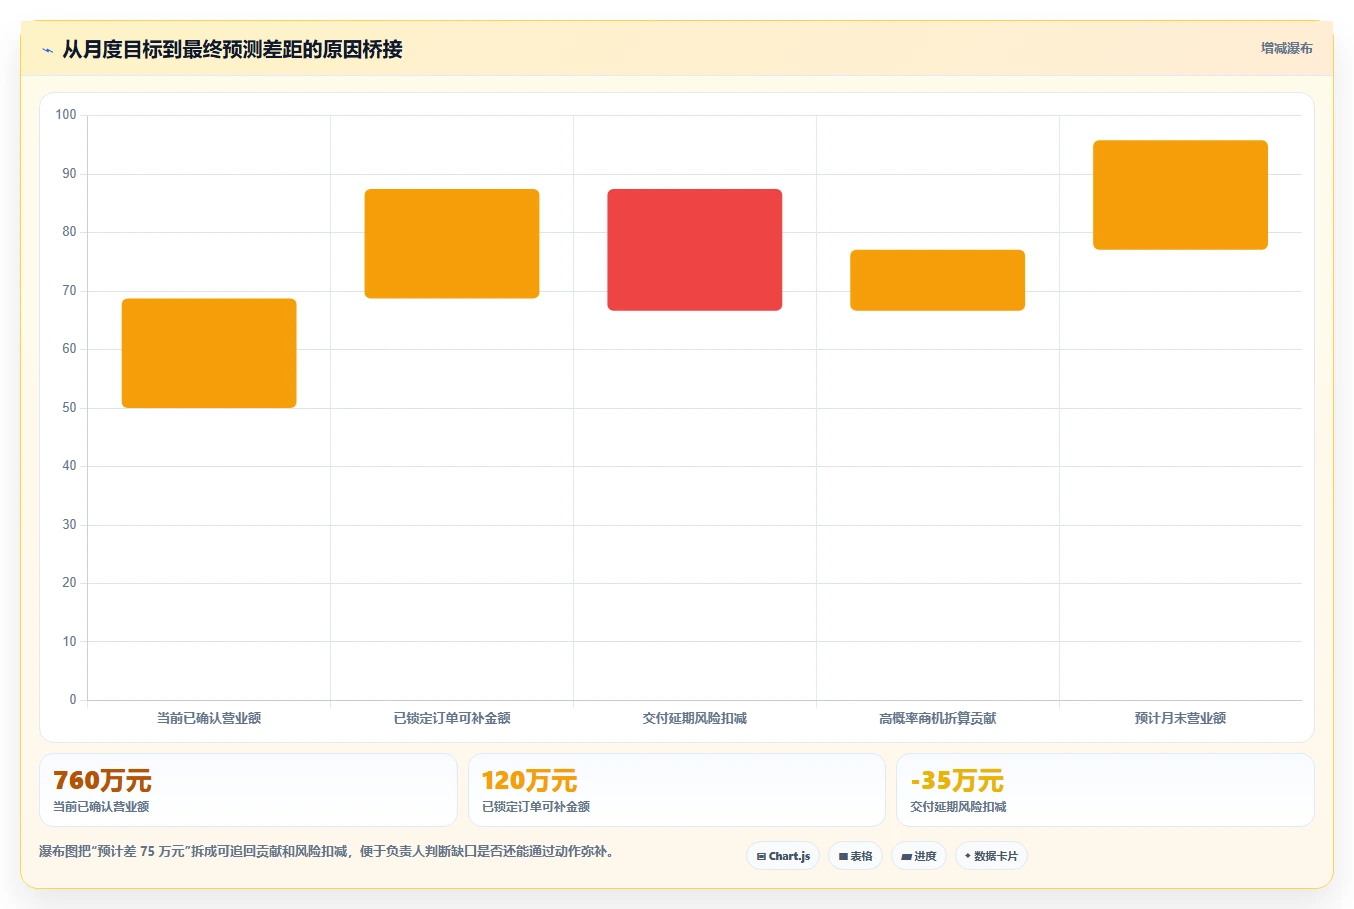Click x-axis label 交付延期风险扣减
Viewport: 1354px width, 909px height.
tap(695, 718)
